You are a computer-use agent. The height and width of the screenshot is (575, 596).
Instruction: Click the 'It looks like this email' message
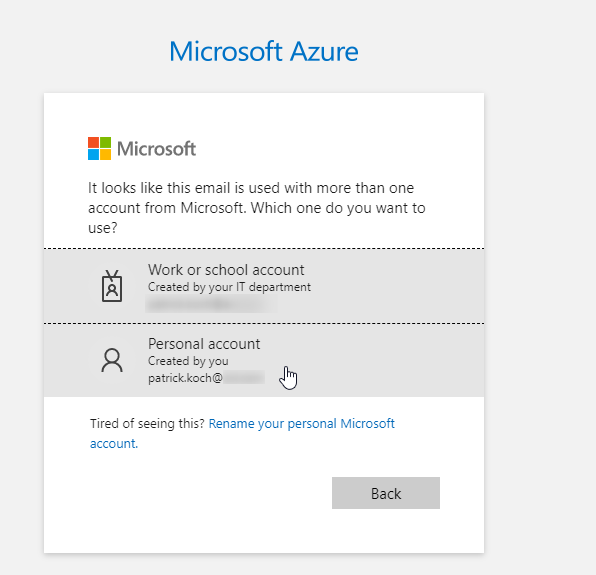257,208
